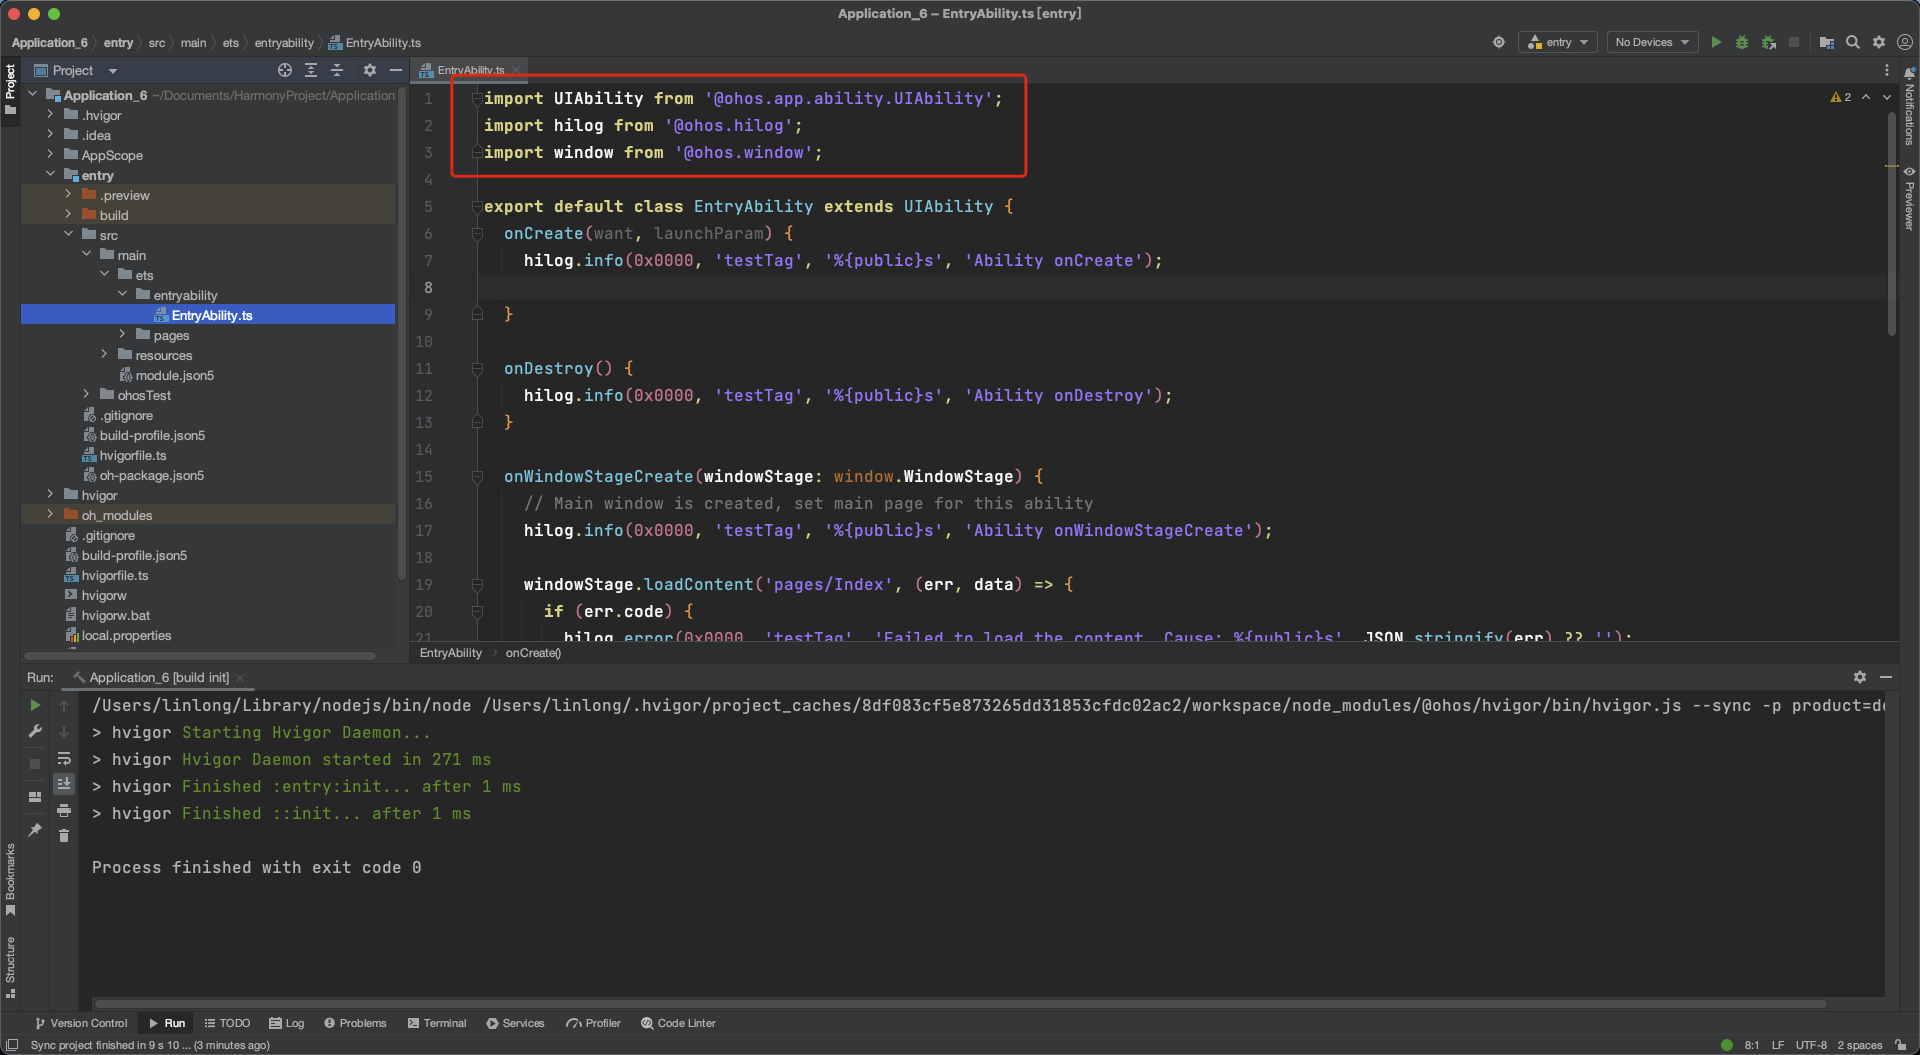
Task: Toggle the Structure tool window
Action: click(11, 967)
